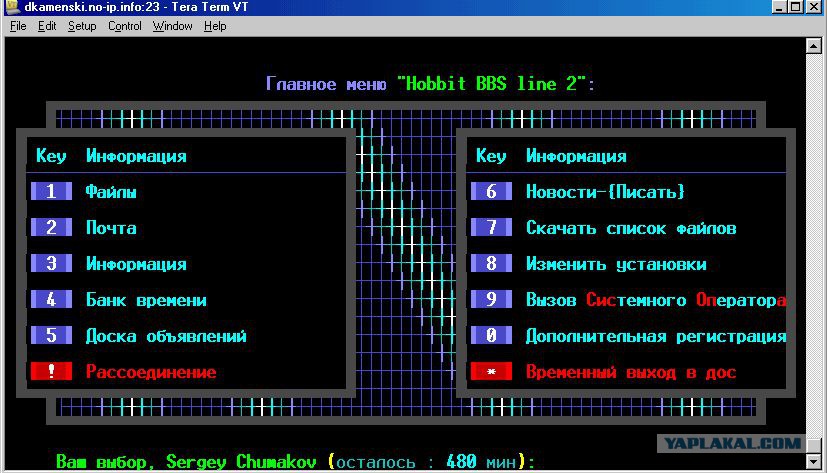
Task: Click the key 3 badge for Информация
Action: pos(51,263)
